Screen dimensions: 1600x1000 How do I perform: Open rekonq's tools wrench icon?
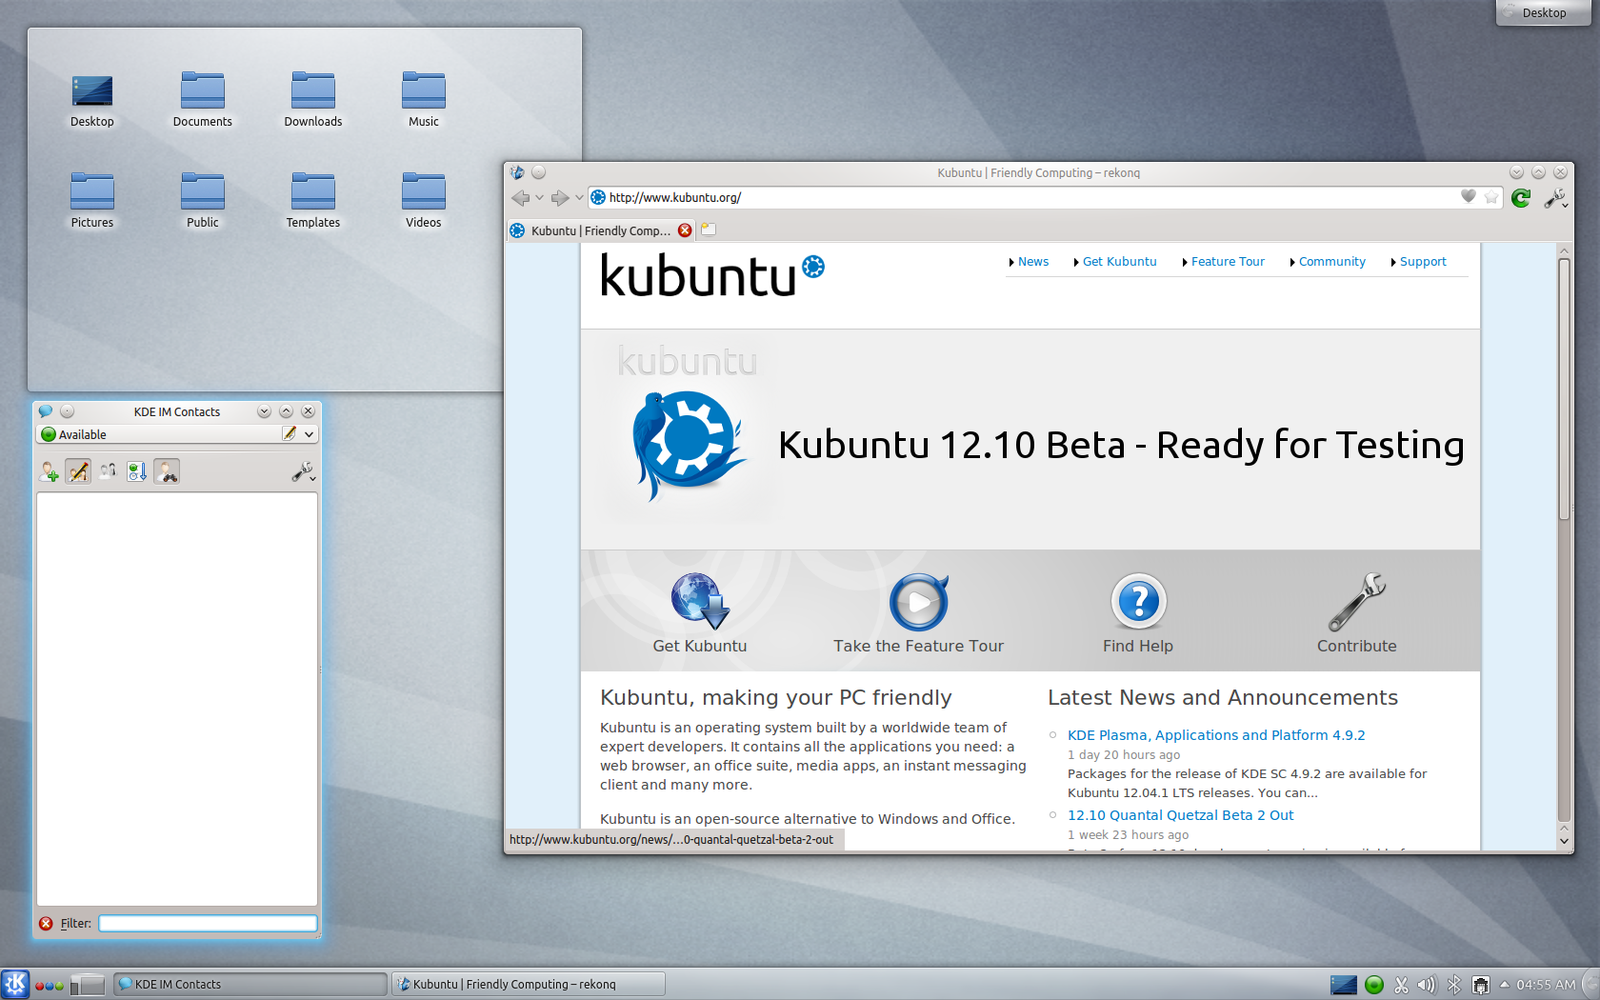tap(1555, 197)
